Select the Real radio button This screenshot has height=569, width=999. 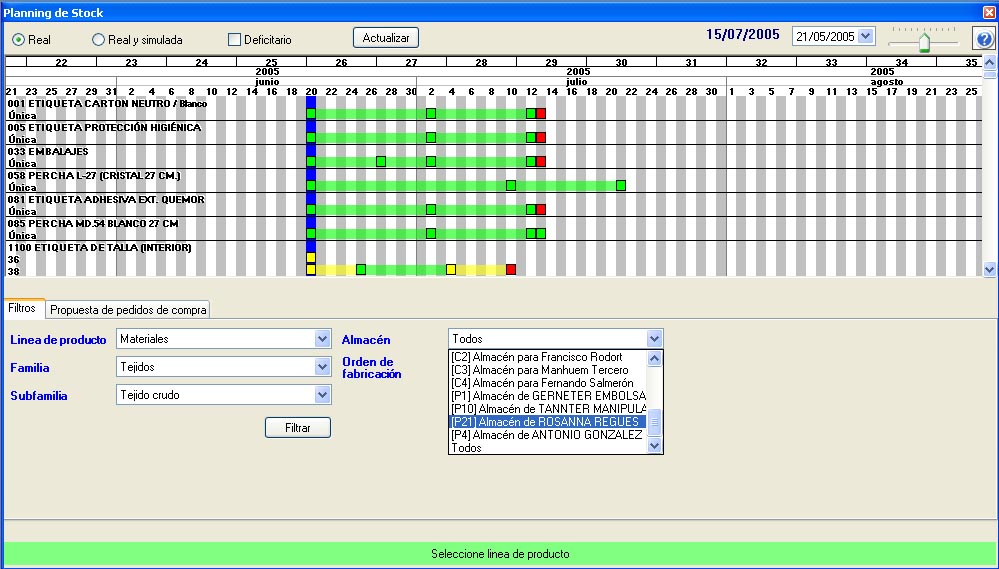pyautogui.click(x=19, y=40)
